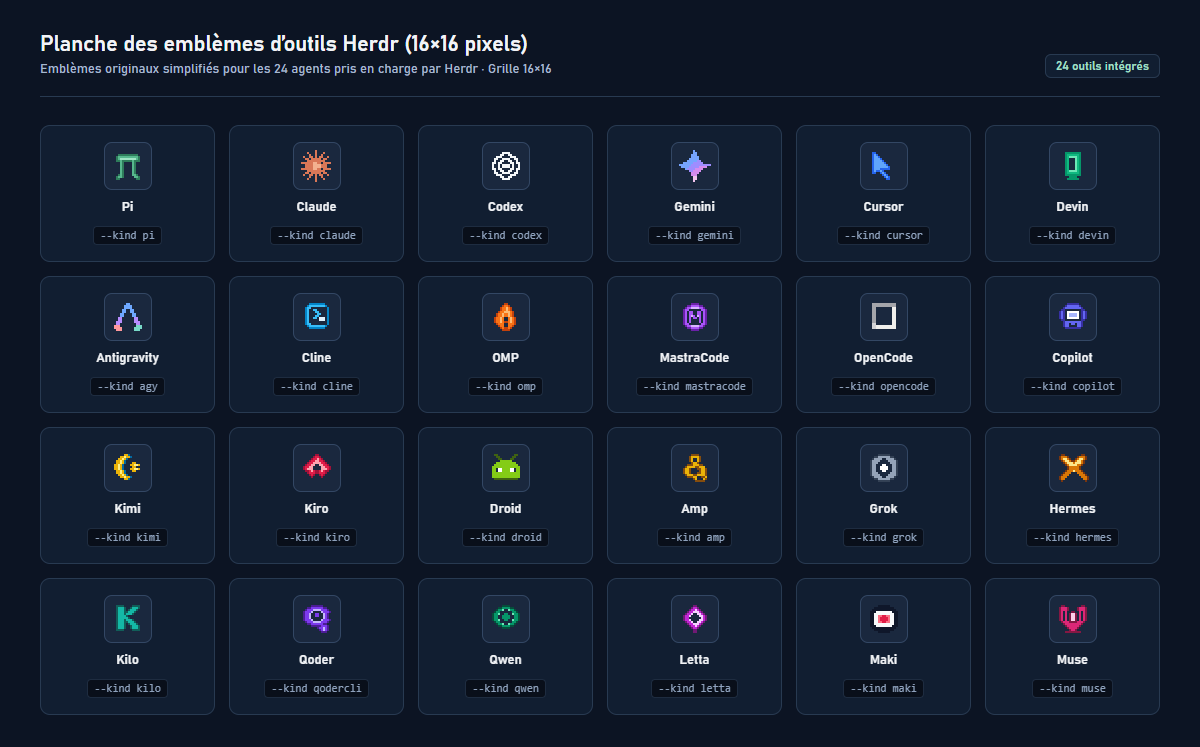Image resolution: width=1200 pixels, height=747 pixels.
Task: Click the "--kind agy" code chip
Action: coord(127,387)
